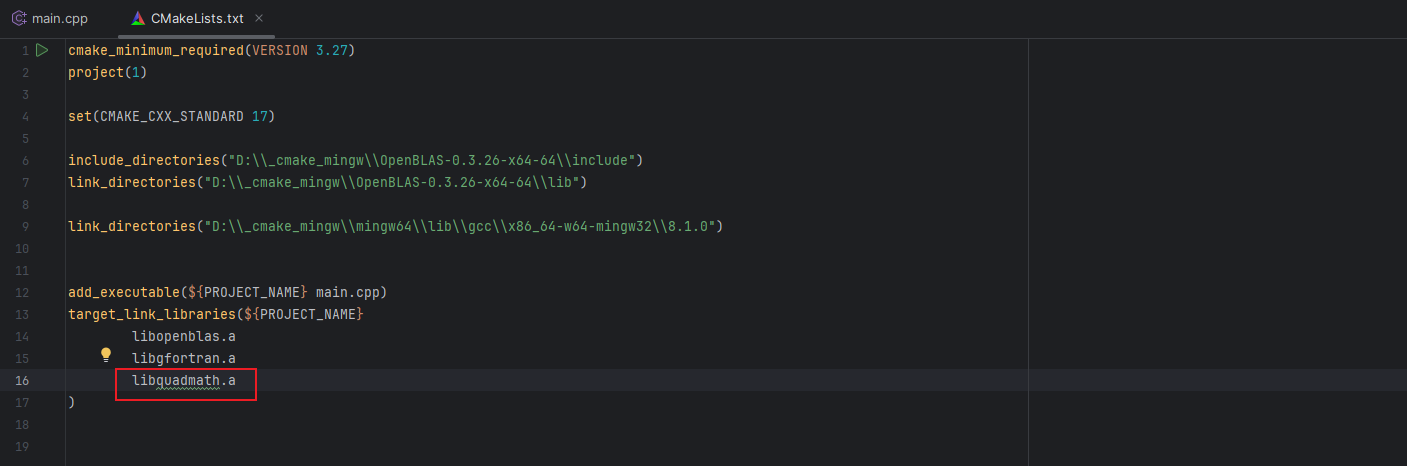Click on the project(1) line
The height and width of the screenshot is (466, 1407).
tap(107, 73)
